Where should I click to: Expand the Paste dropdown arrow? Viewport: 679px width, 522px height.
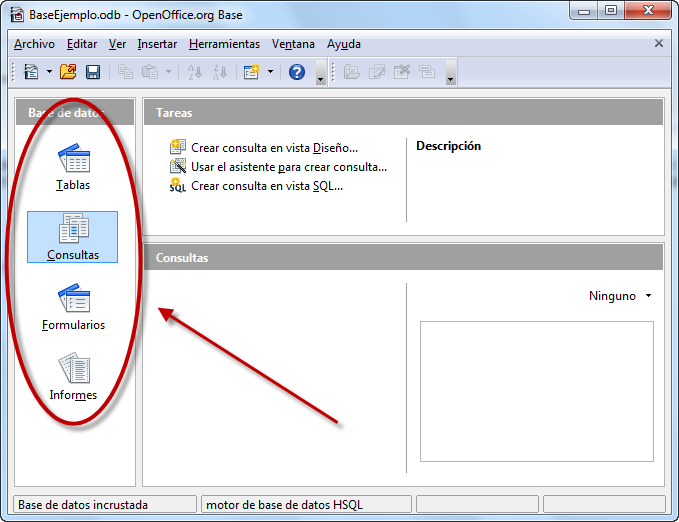tap(168, 72)
